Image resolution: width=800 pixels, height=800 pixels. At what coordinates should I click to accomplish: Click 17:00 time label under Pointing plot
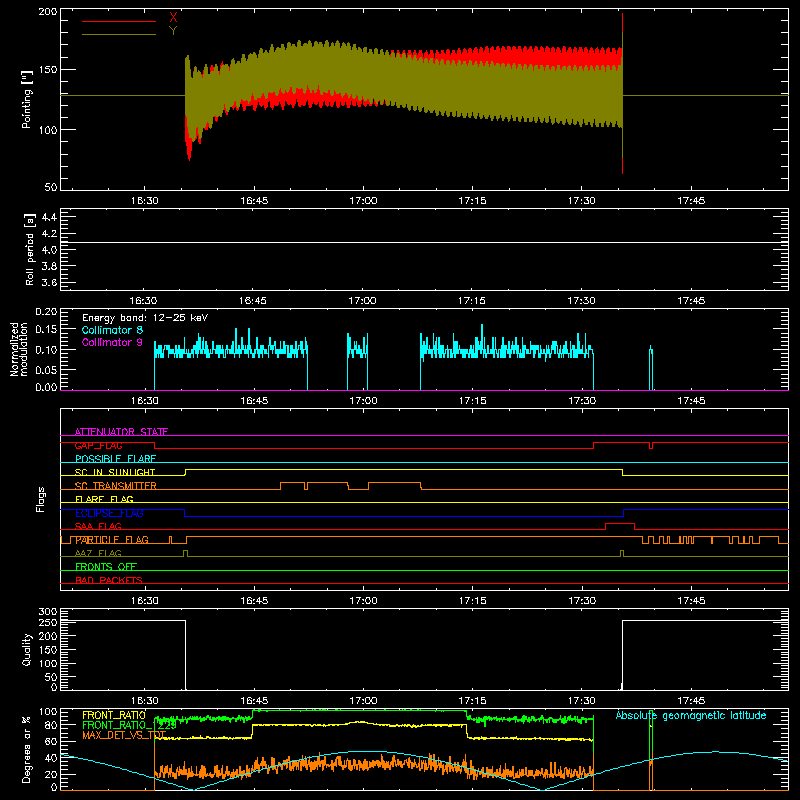click(363, 201)
